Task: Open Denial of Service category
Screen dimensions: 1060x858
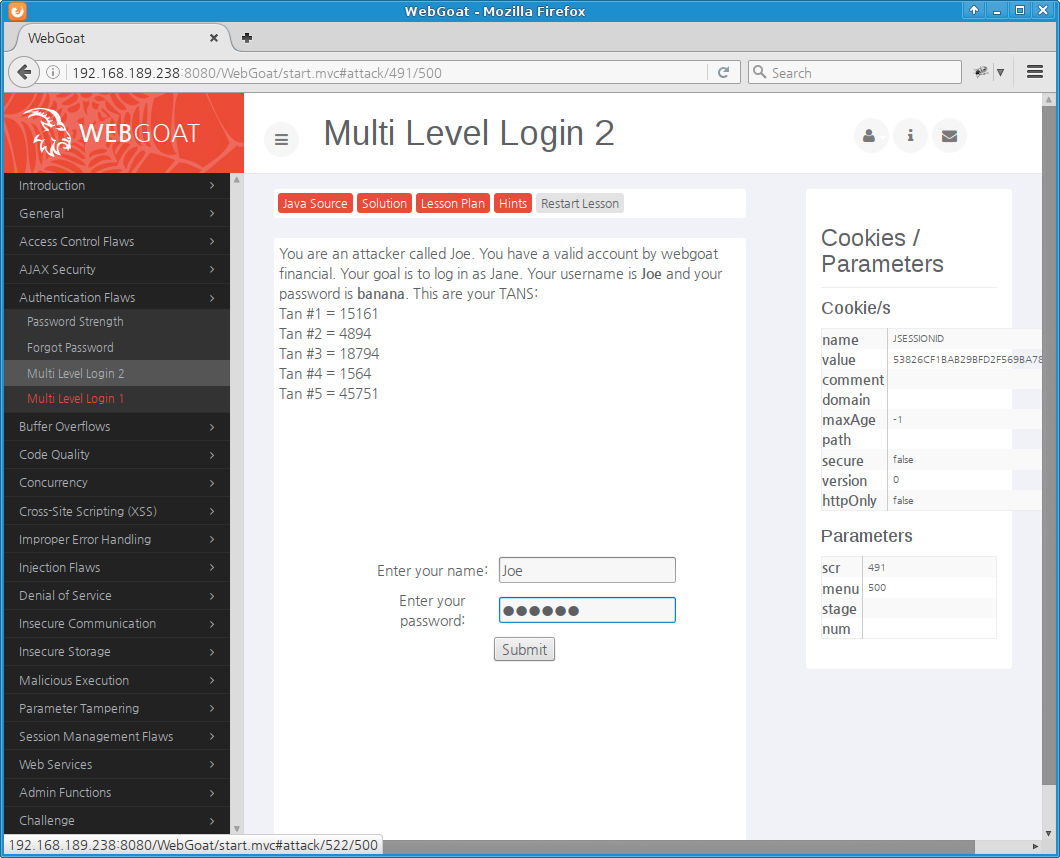Action: [117, 596]
